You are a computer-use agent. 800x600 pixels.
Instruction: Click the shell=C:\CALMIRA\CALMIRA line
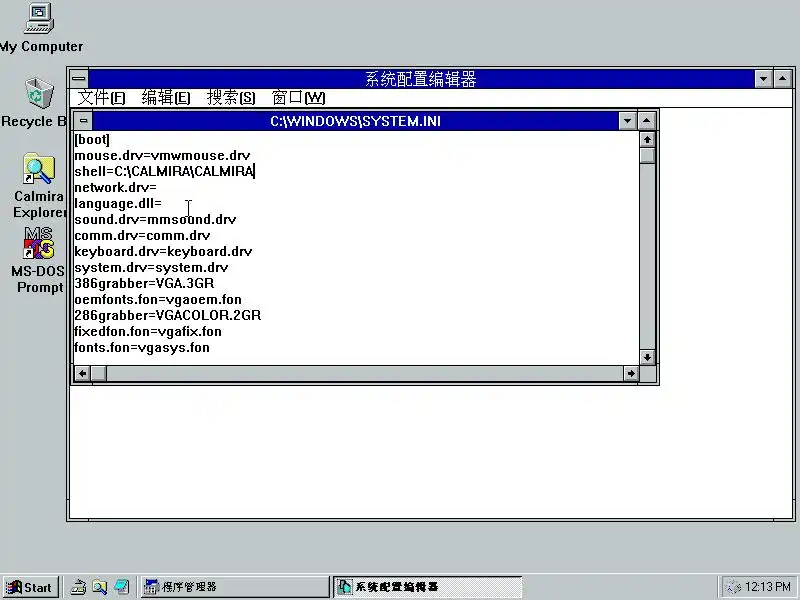point(164,171)
